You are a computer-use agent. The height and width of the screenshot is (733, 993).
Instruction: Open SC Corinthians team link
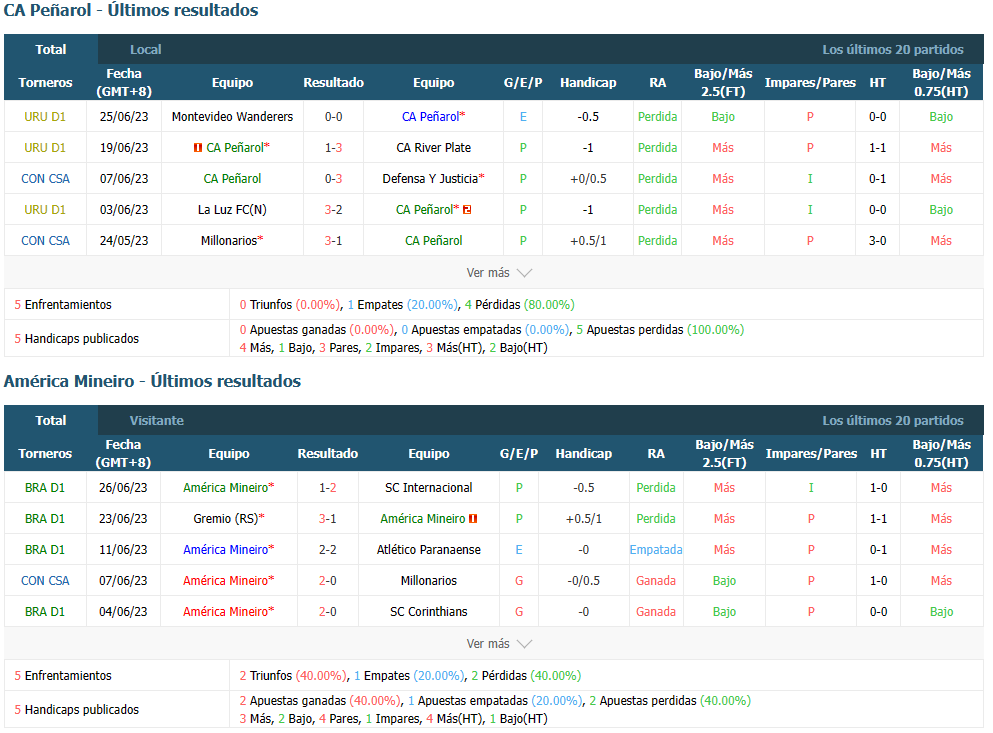click(x=429, y=612)
